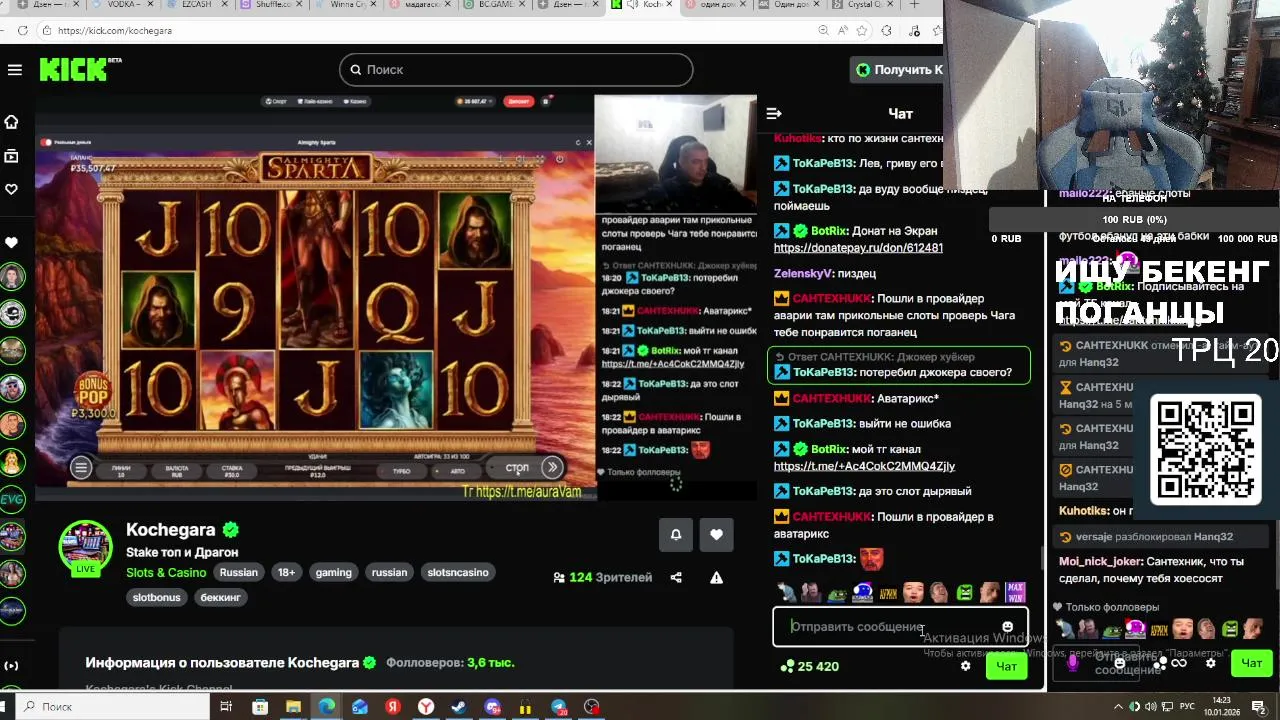This screenshot has height=720, width=1280.
Task: Open the Slots & Casino category link
Action: [166, 573]
